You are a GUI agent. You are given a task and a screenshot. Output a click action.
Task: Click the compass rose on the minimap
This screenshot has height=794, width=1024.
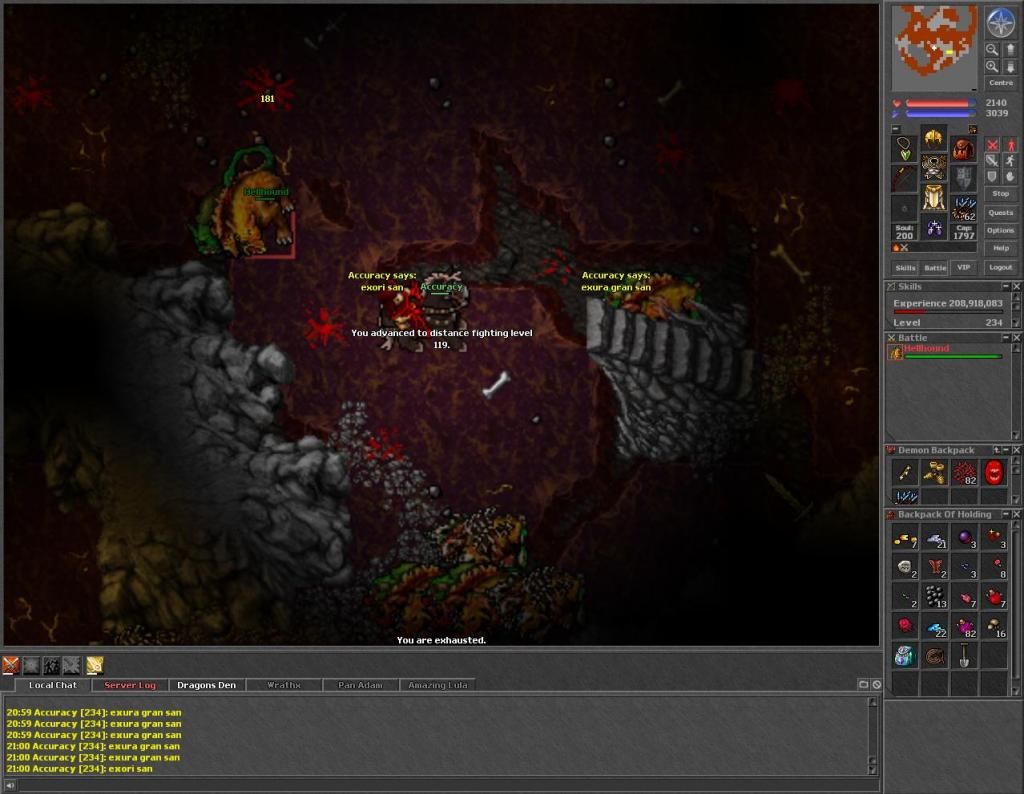pyautogui.click(x=1000, y=23)
